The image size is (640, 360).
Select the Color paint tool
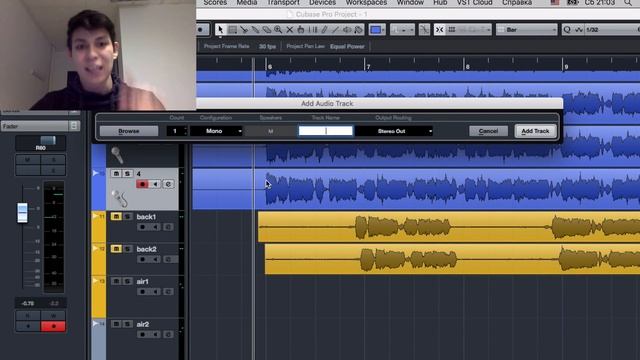[358, 29]
